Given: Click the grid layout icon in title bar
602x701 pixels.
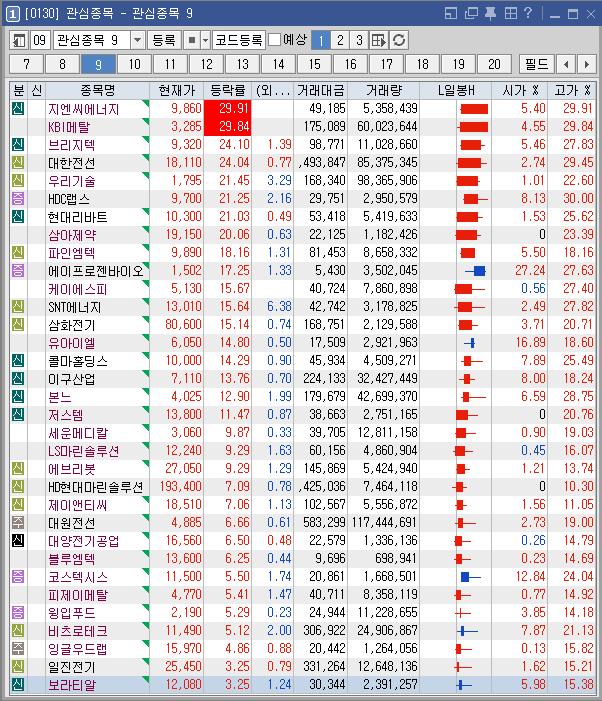Looking at the screenshot, I should coord(510,13).
